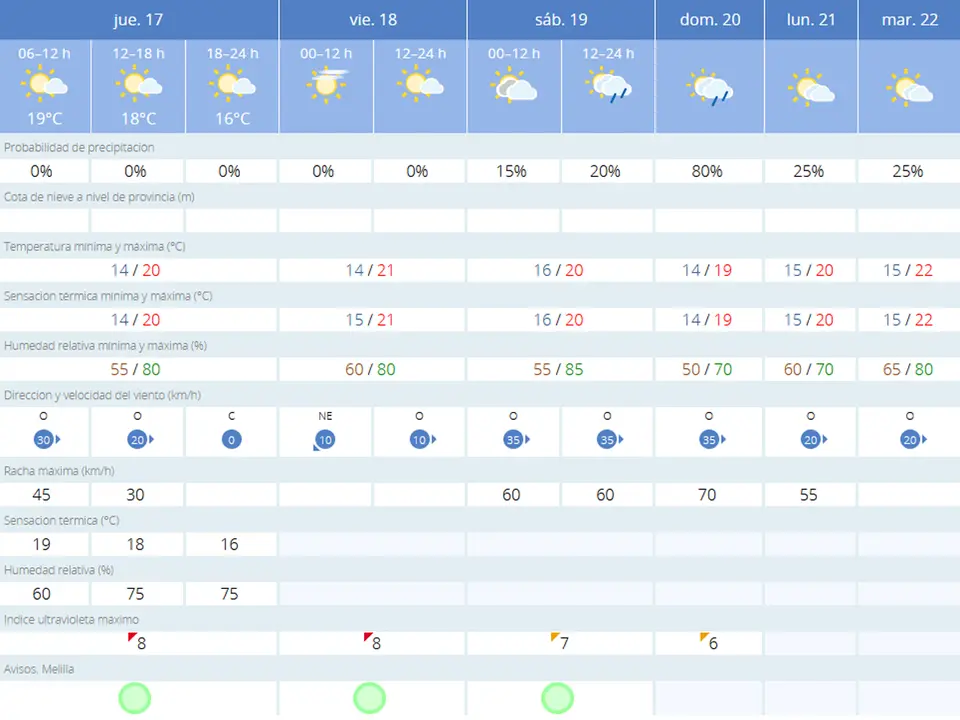Click the Cota de nieve row label

coord(99,197)
